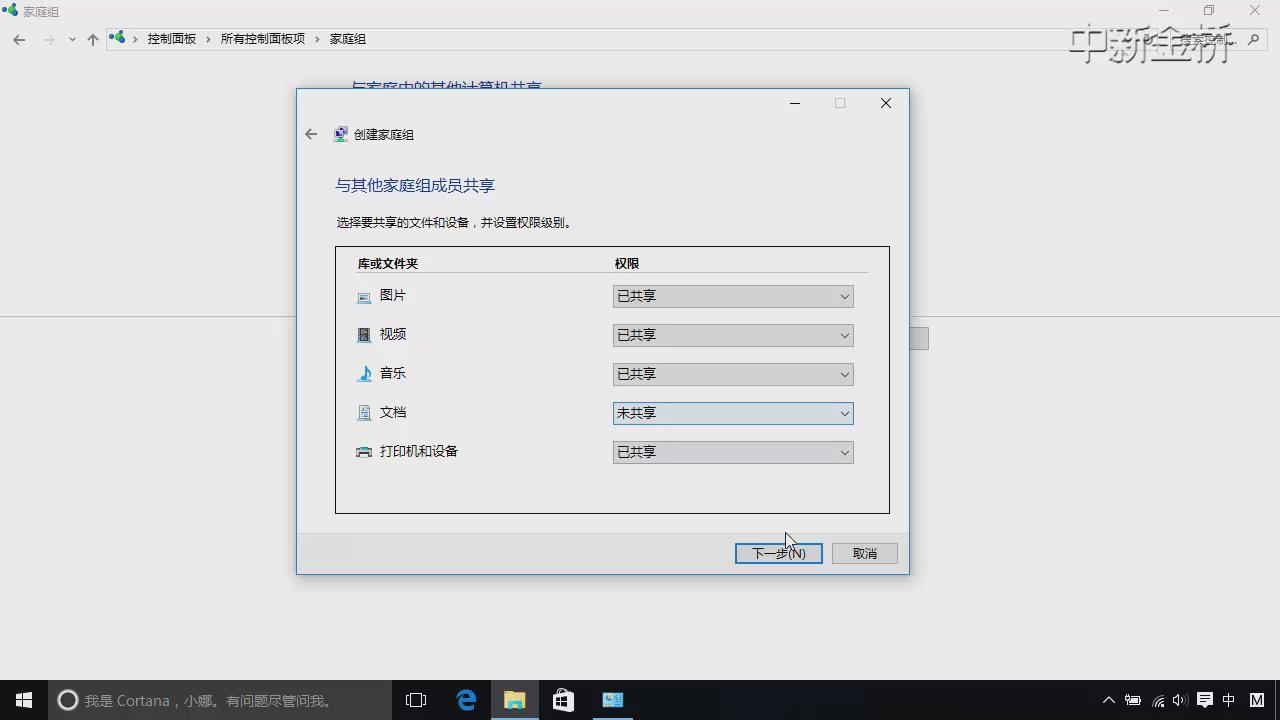Open Task View from the taskbar
The image size is (1280, 720).
tap(416, 700)
